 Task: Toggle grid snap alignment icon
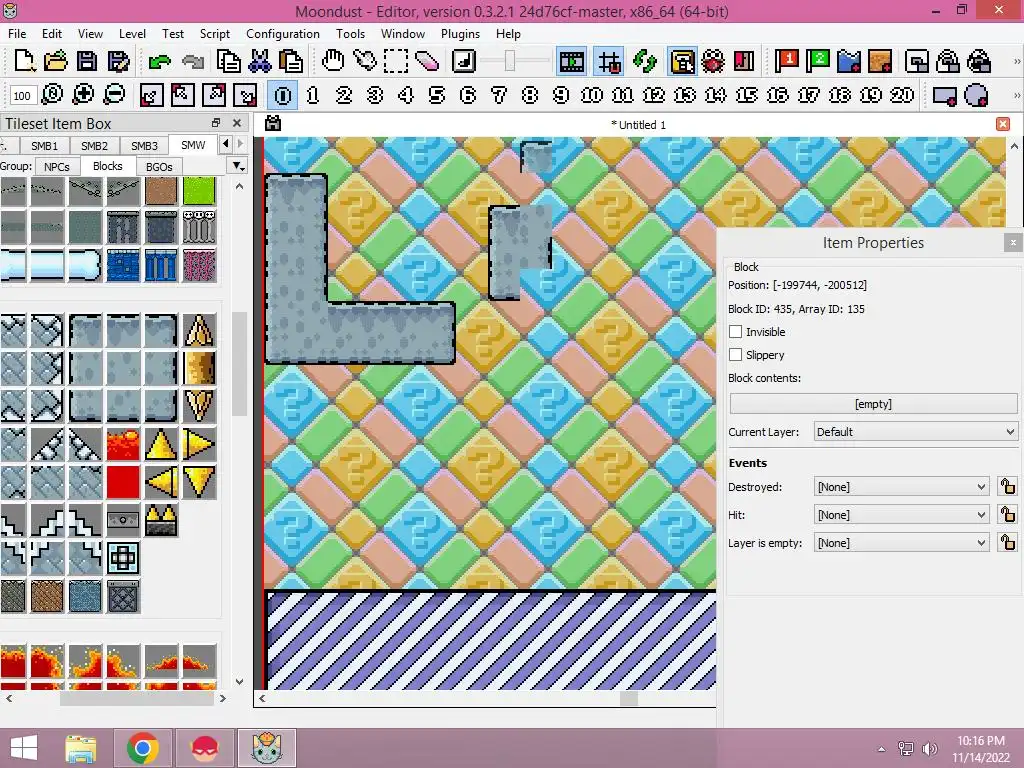pyautogui.click(x=610, y=62)
